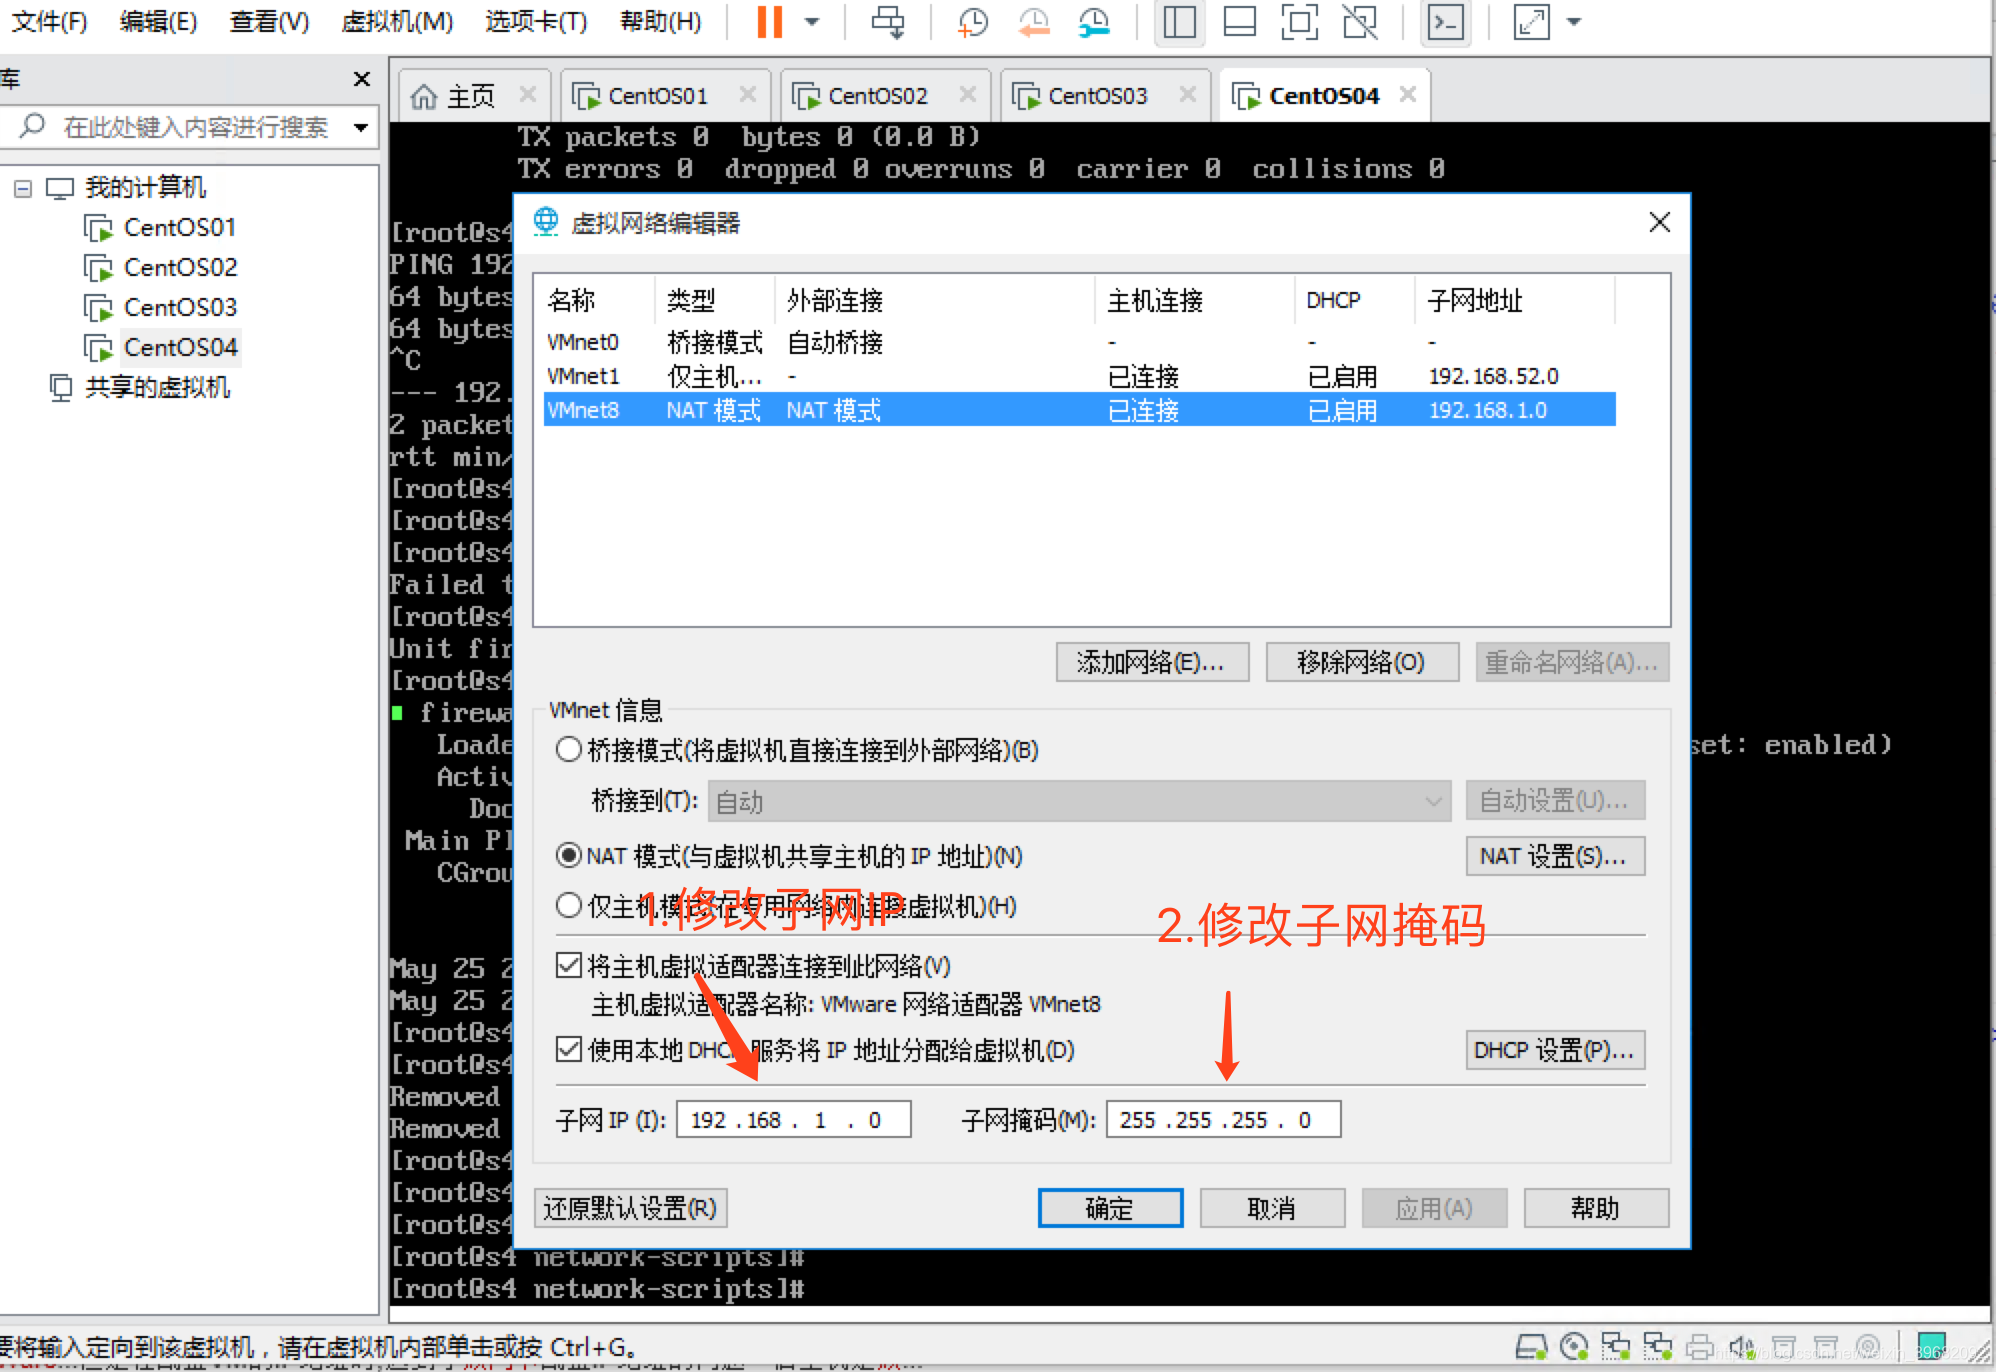Viewport: 1996px width, 1372px height.
Task: Click the take snapshot clock icon
Action: 972,21
